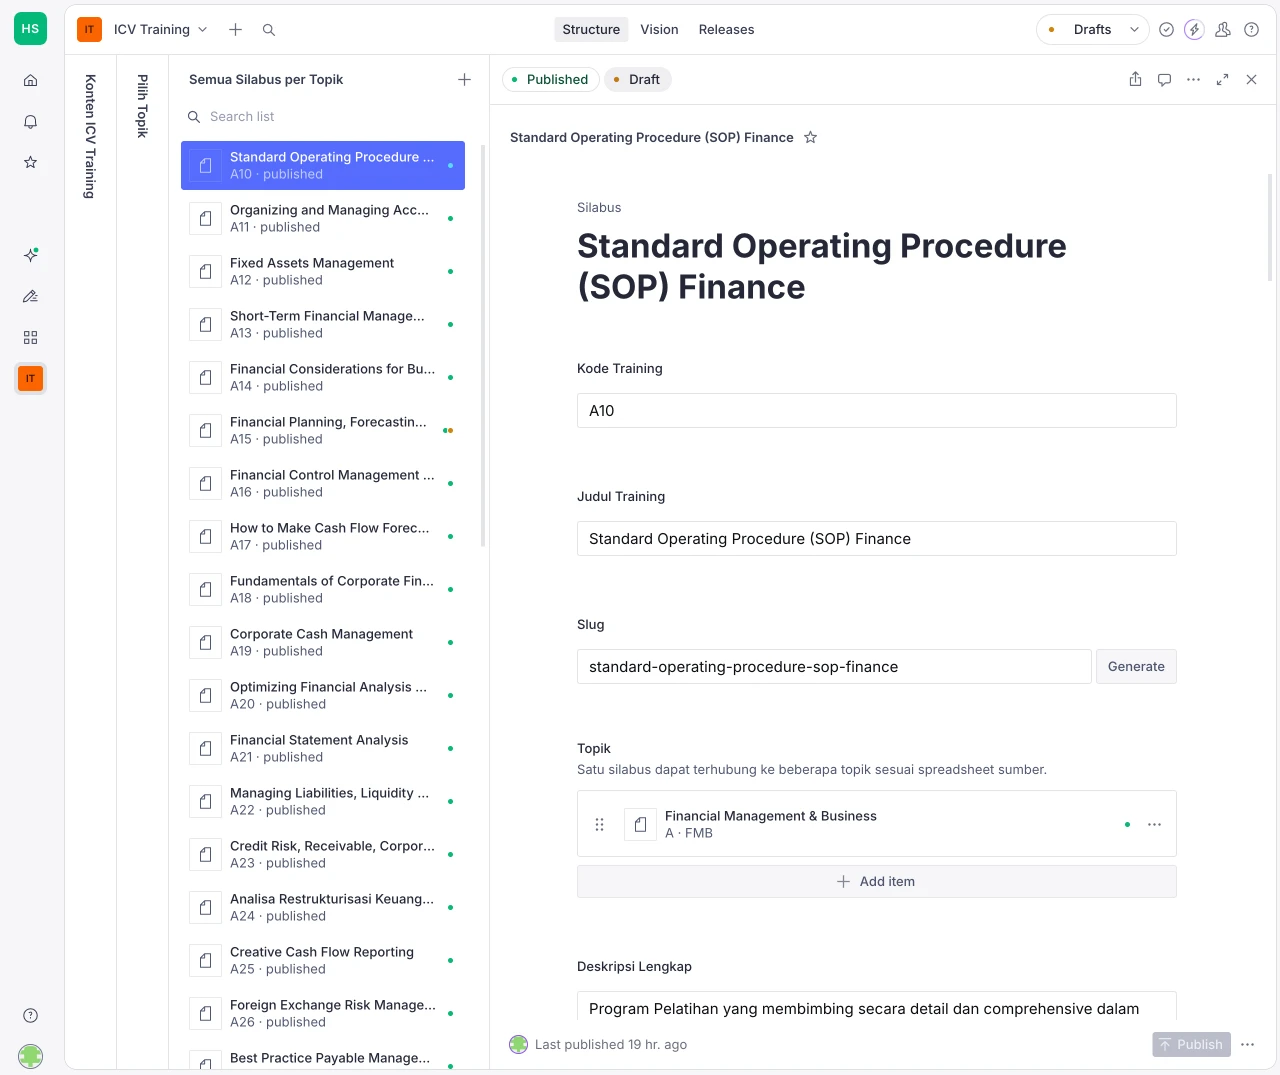The width and height of the screenshot is (1280, 1075).
Task: Click the home icon in sidebar
Action: [x=31, y=80]
